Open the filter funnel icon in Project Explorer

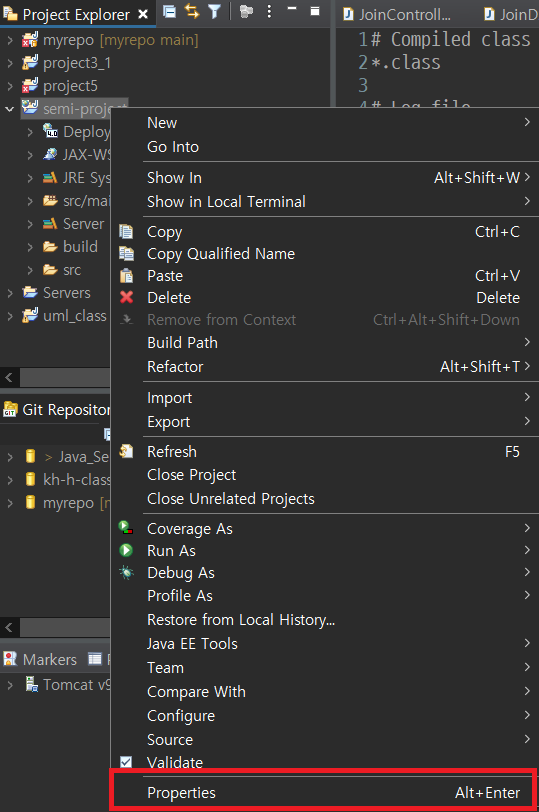[214, 11]
